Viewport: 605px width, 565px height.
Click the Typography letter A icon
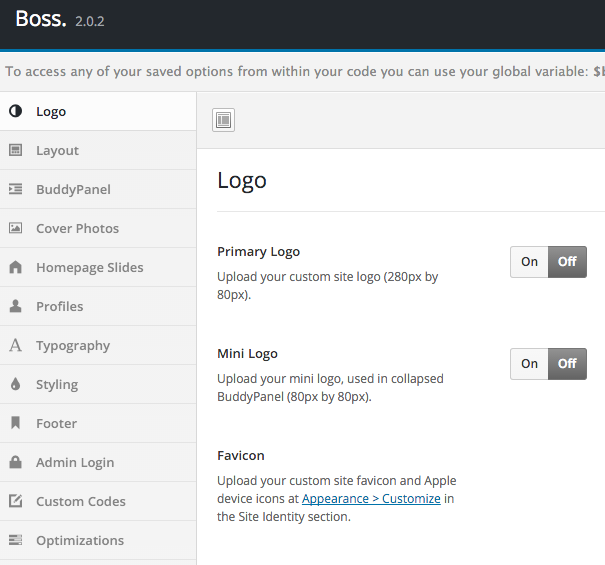(x=15, y=345)
